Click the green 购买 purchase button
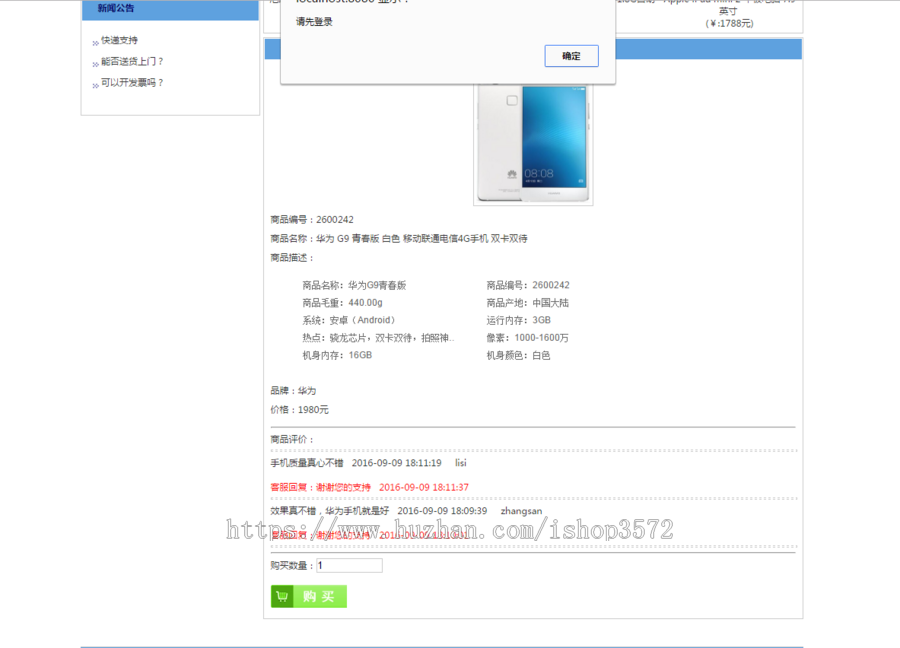Image resolution: width=900 pixels, height=648 pixels. (308, 596)
